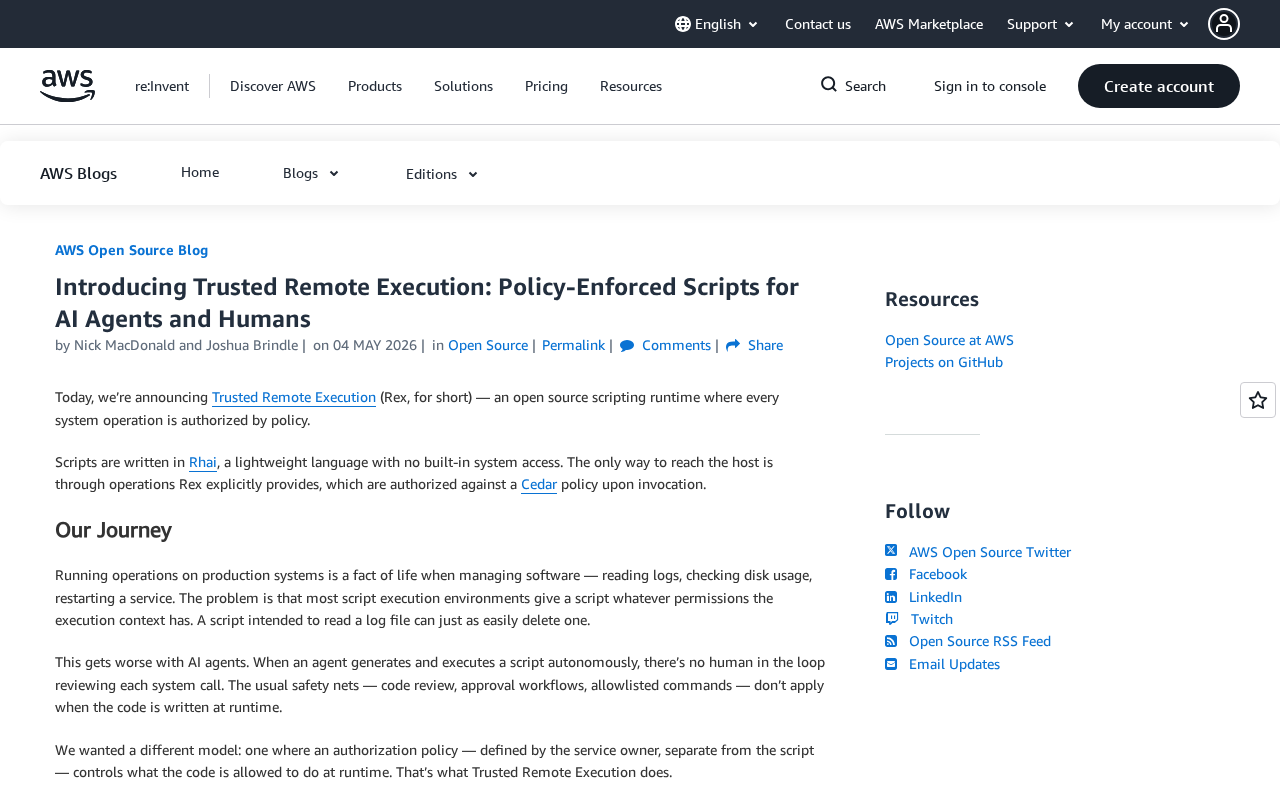This screenshot has width=1280, height=800.
Task: Click the Twitch icon
Action: click(x=892, y=619)
